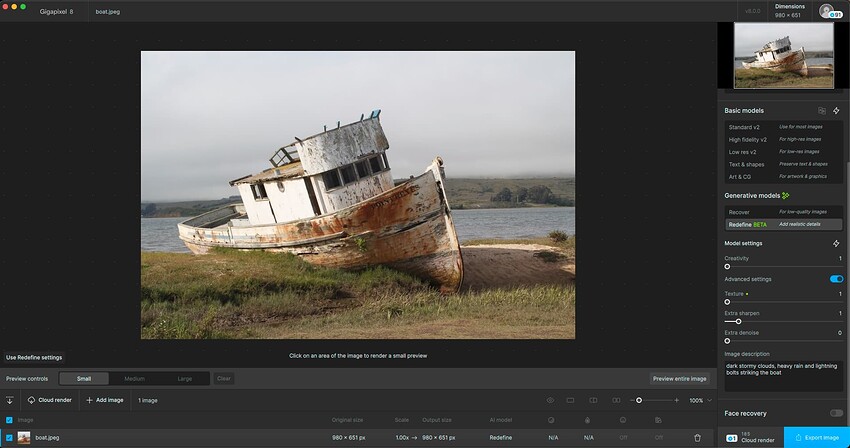Click the Preview entire image button
The image size is (850, 448).
(x=679, y=379)
